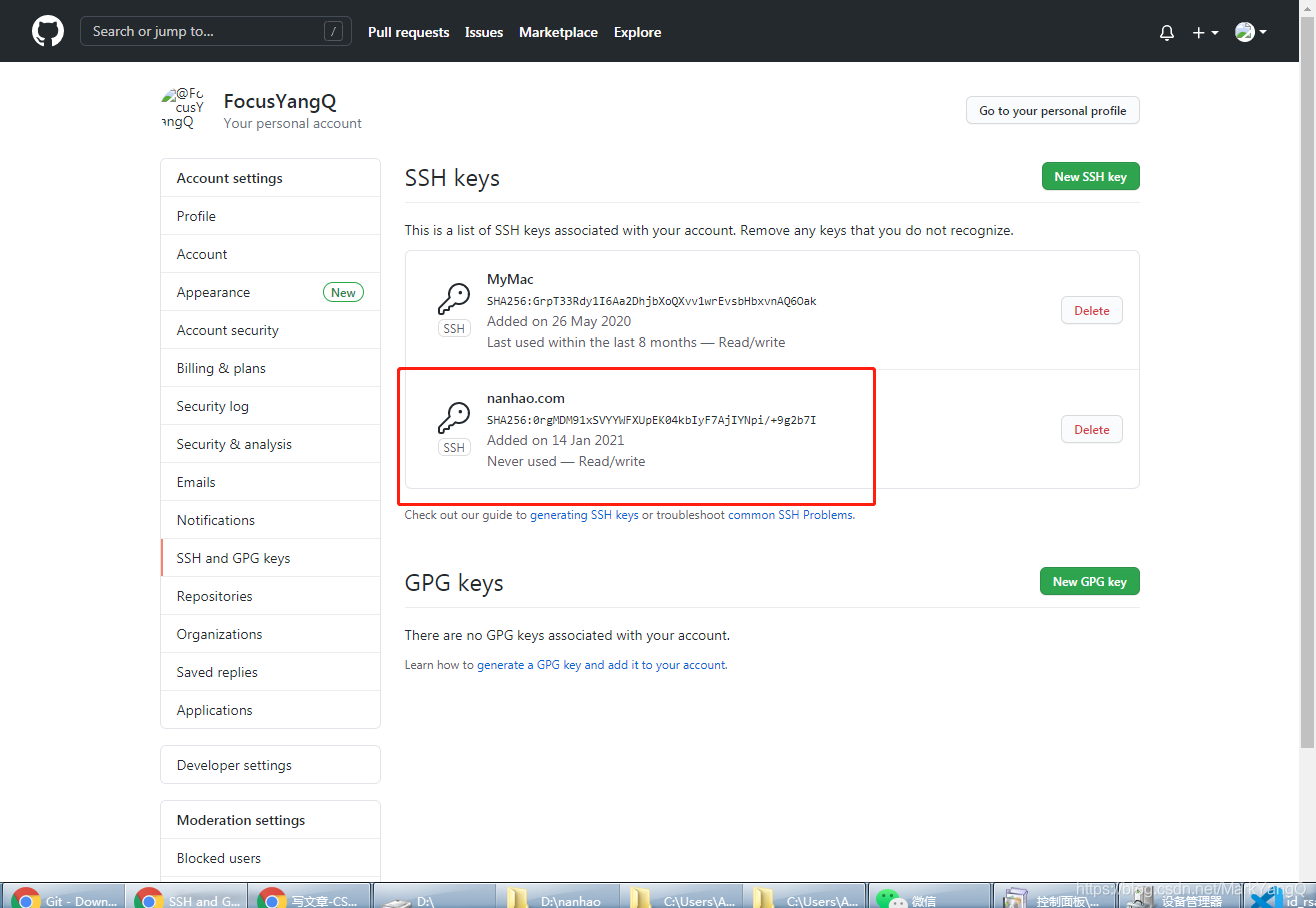This screenshot has height=908, width=1316.
Task: Open Appearance settings in sidebar
Action: click(270, 292)
